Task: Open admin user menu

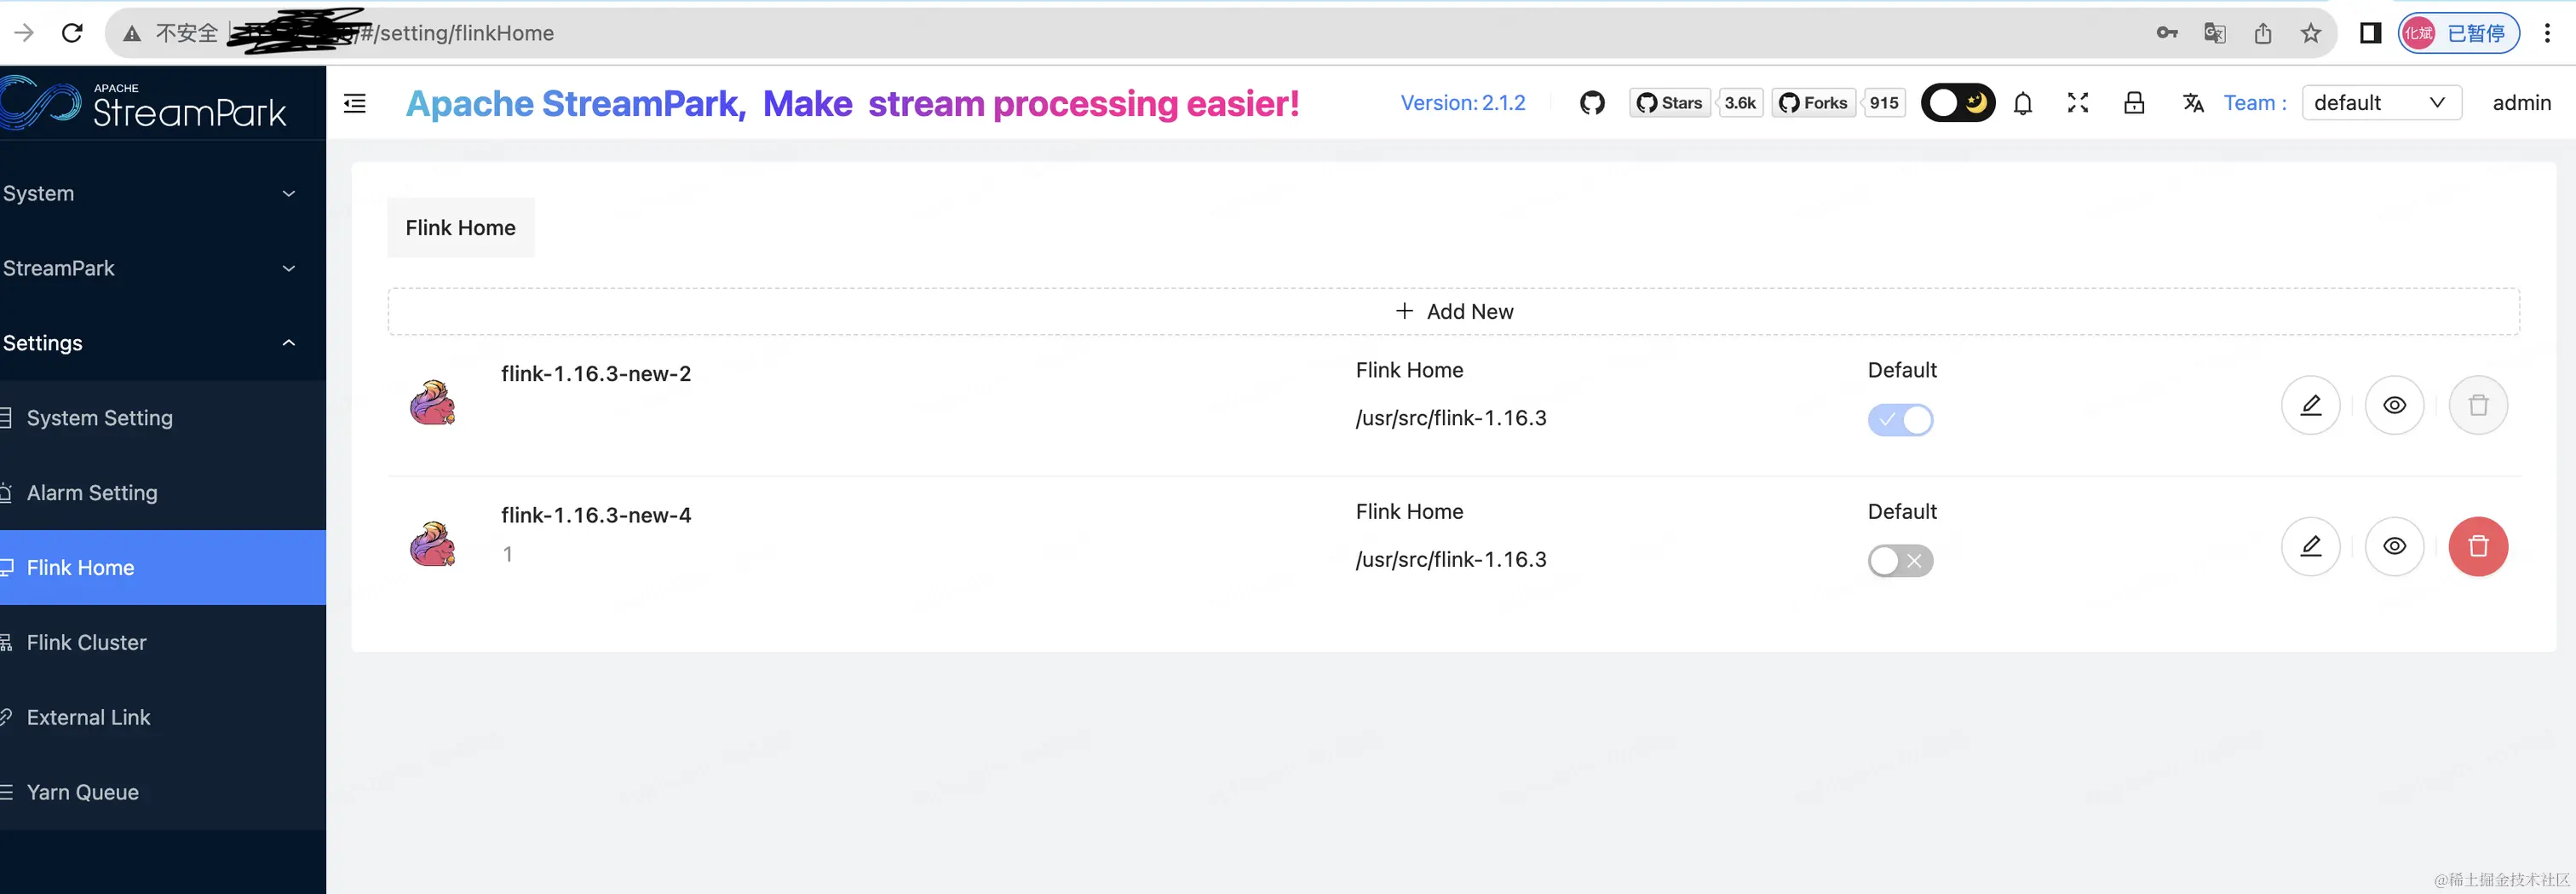Action: (2521, 103)
